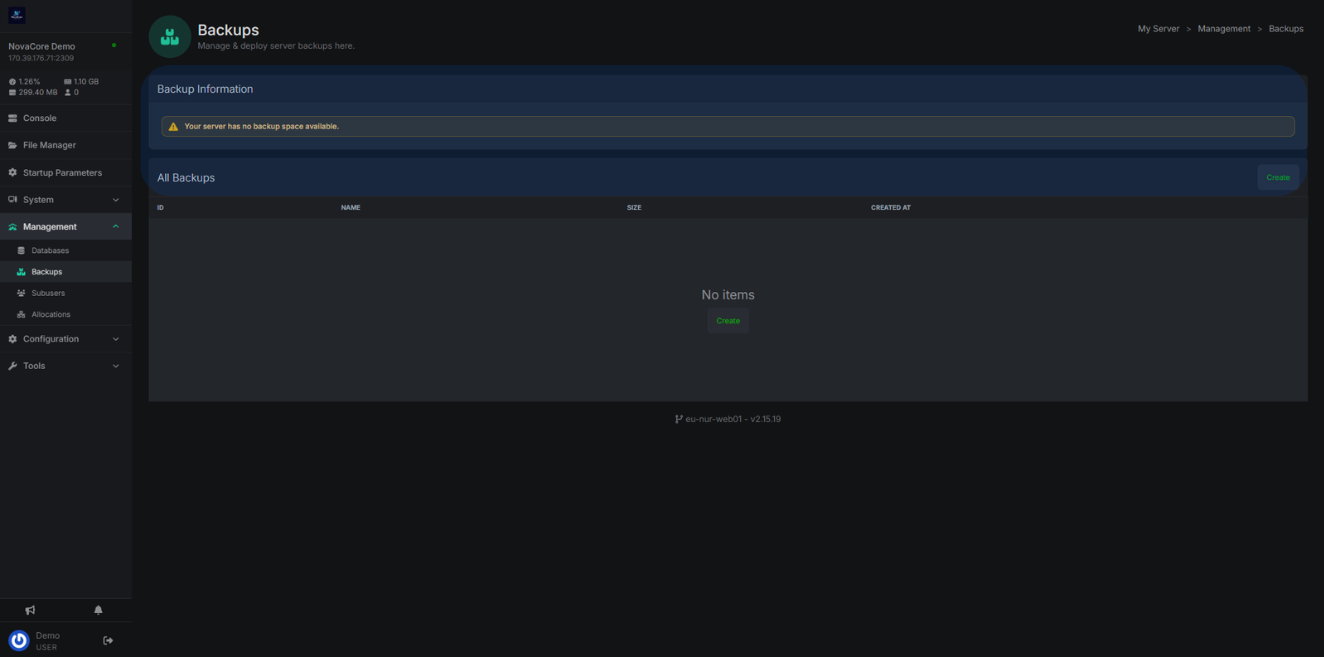
Task: Open File Manager in the sidebar
Action: (x=49, y=145)
